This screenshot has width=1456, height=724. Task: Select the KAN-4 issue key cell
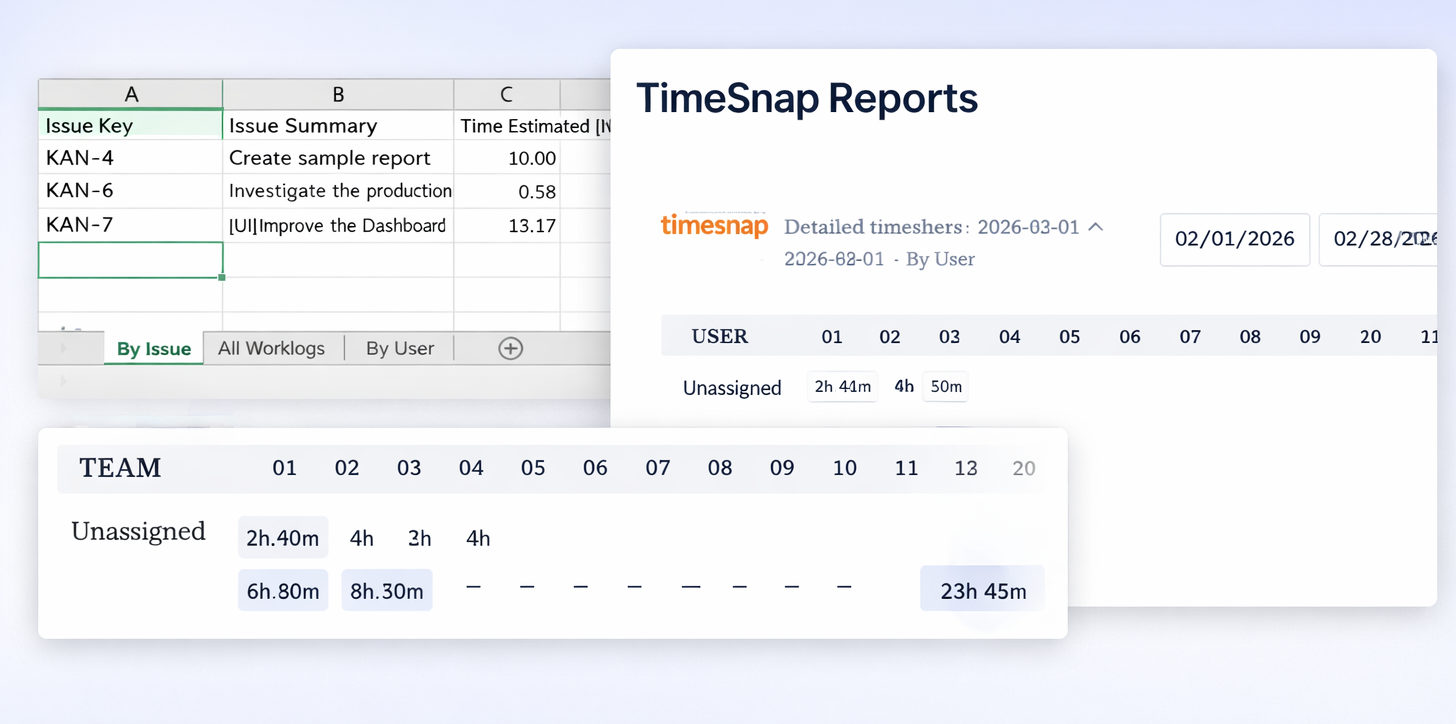point(131,158)
